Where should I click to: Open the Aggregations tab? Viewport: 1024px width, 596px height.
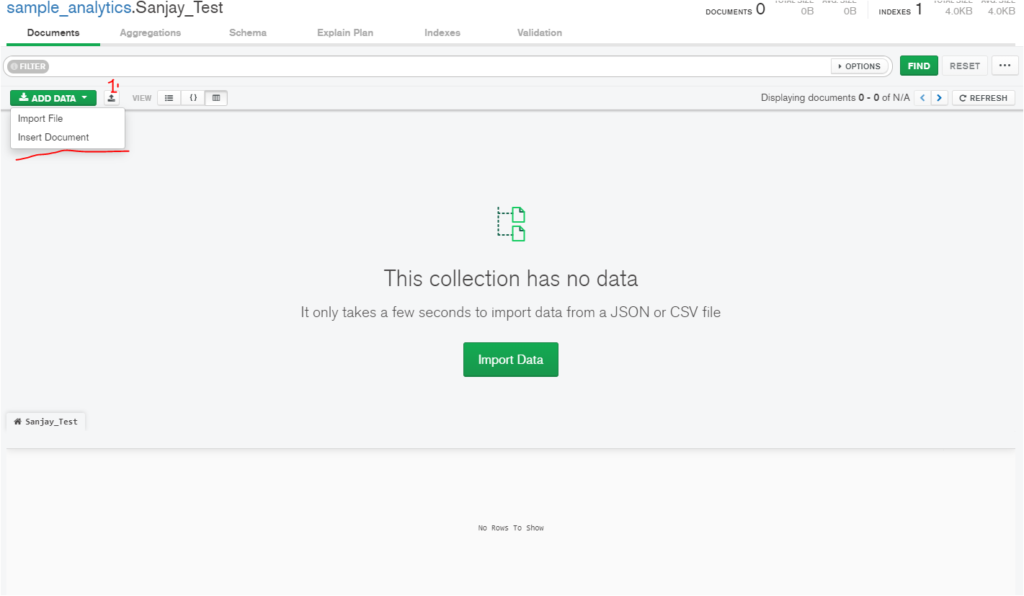(150, 33)
